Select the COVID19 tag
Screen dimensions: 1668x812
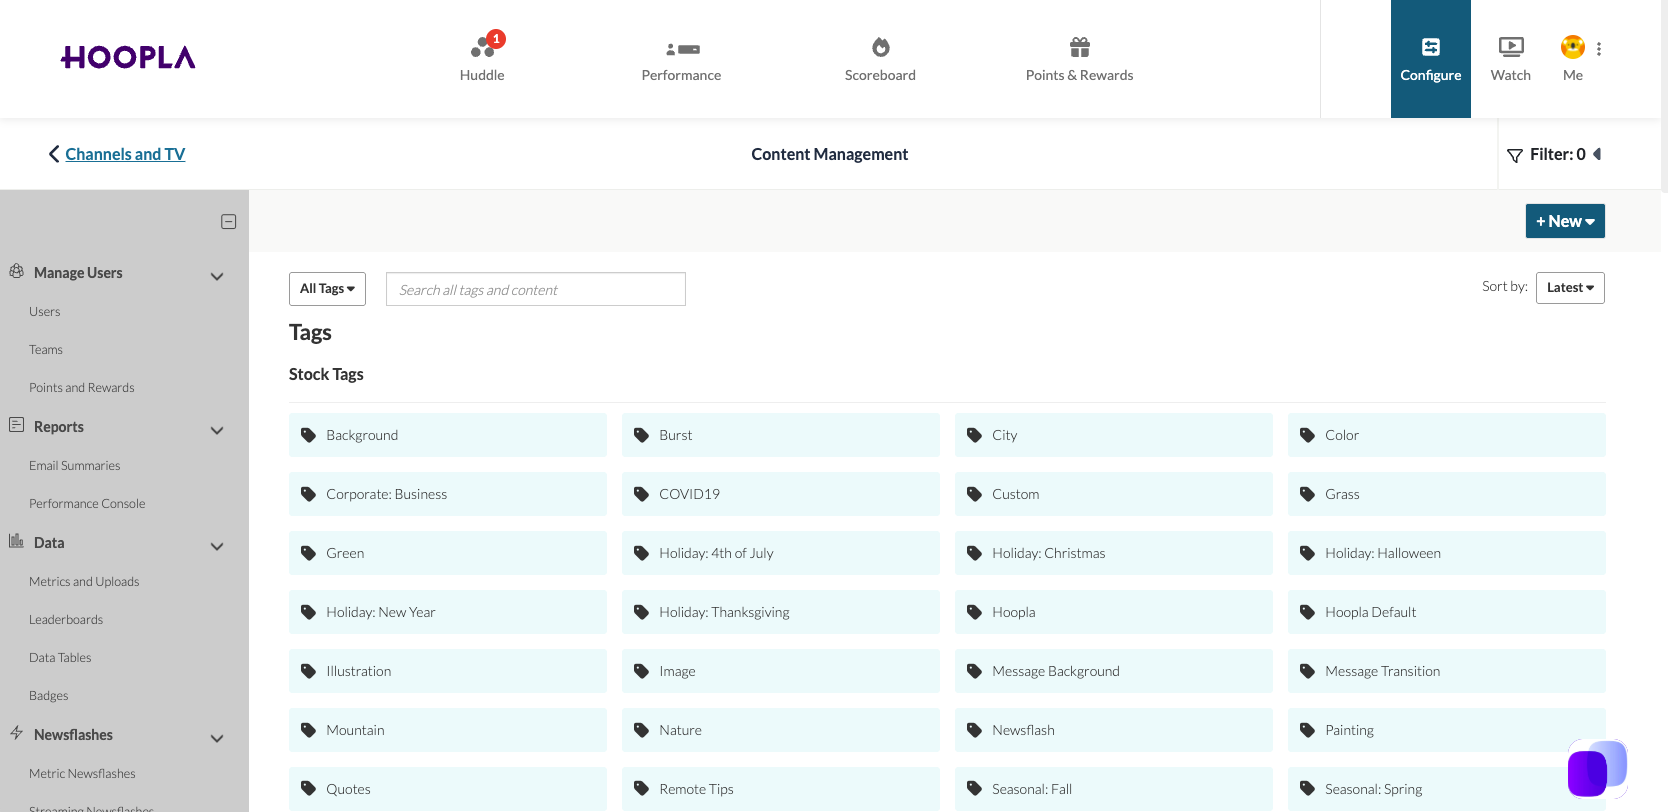pos(781,494)
